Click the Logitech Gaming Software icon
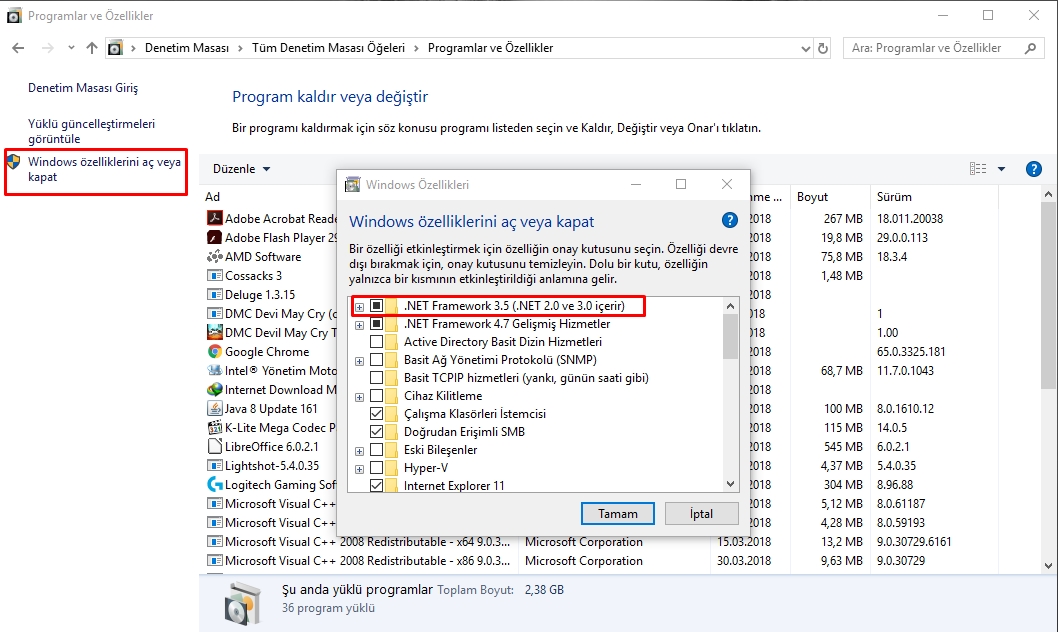Screen dimensions: 1058x632 (x=215, y=484)
